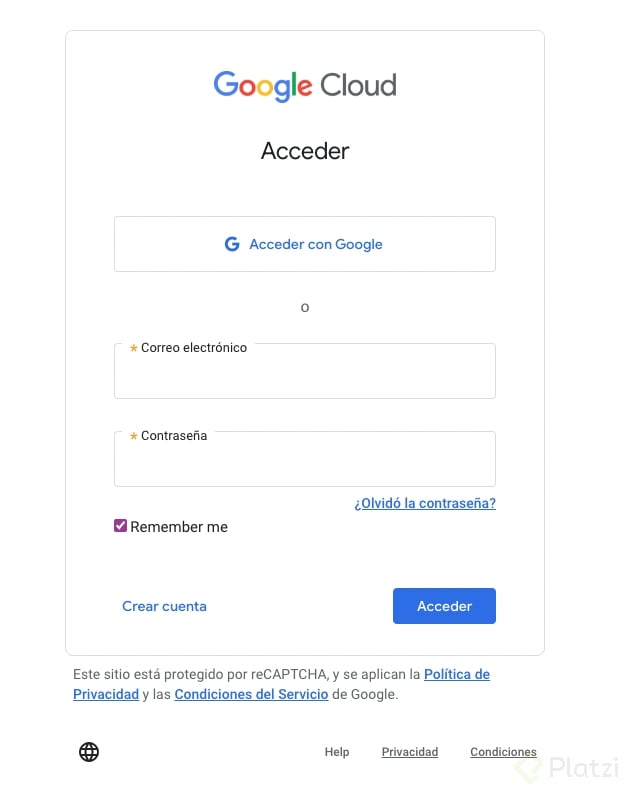Click the Correo electrónico asterisk label
Viewport: 625px width, 792px height.
click(x=188, y=348)
